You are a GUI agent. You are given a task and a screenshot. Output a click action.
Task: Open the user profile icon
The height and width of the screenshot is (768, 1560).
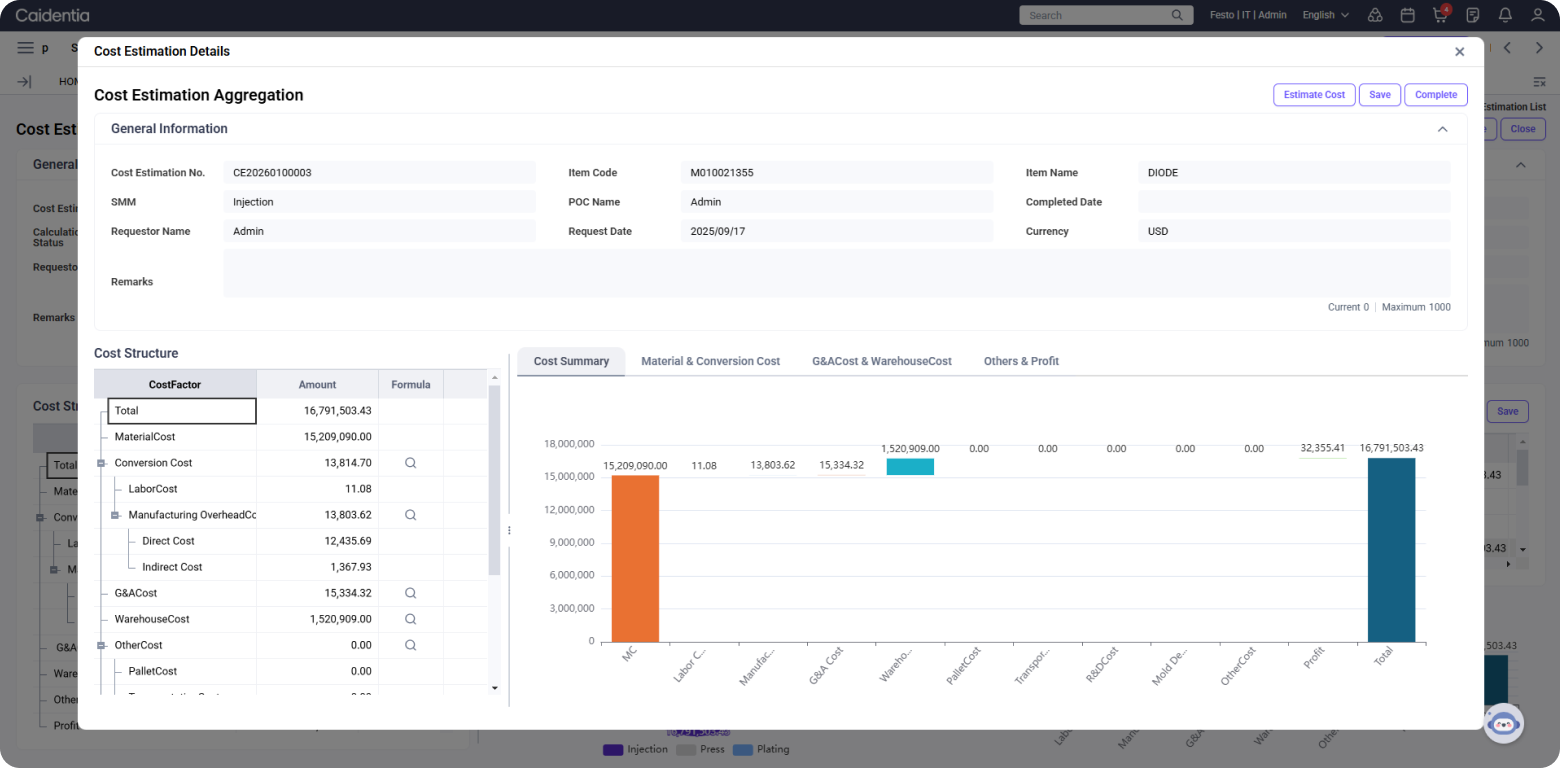[1538, 15]
